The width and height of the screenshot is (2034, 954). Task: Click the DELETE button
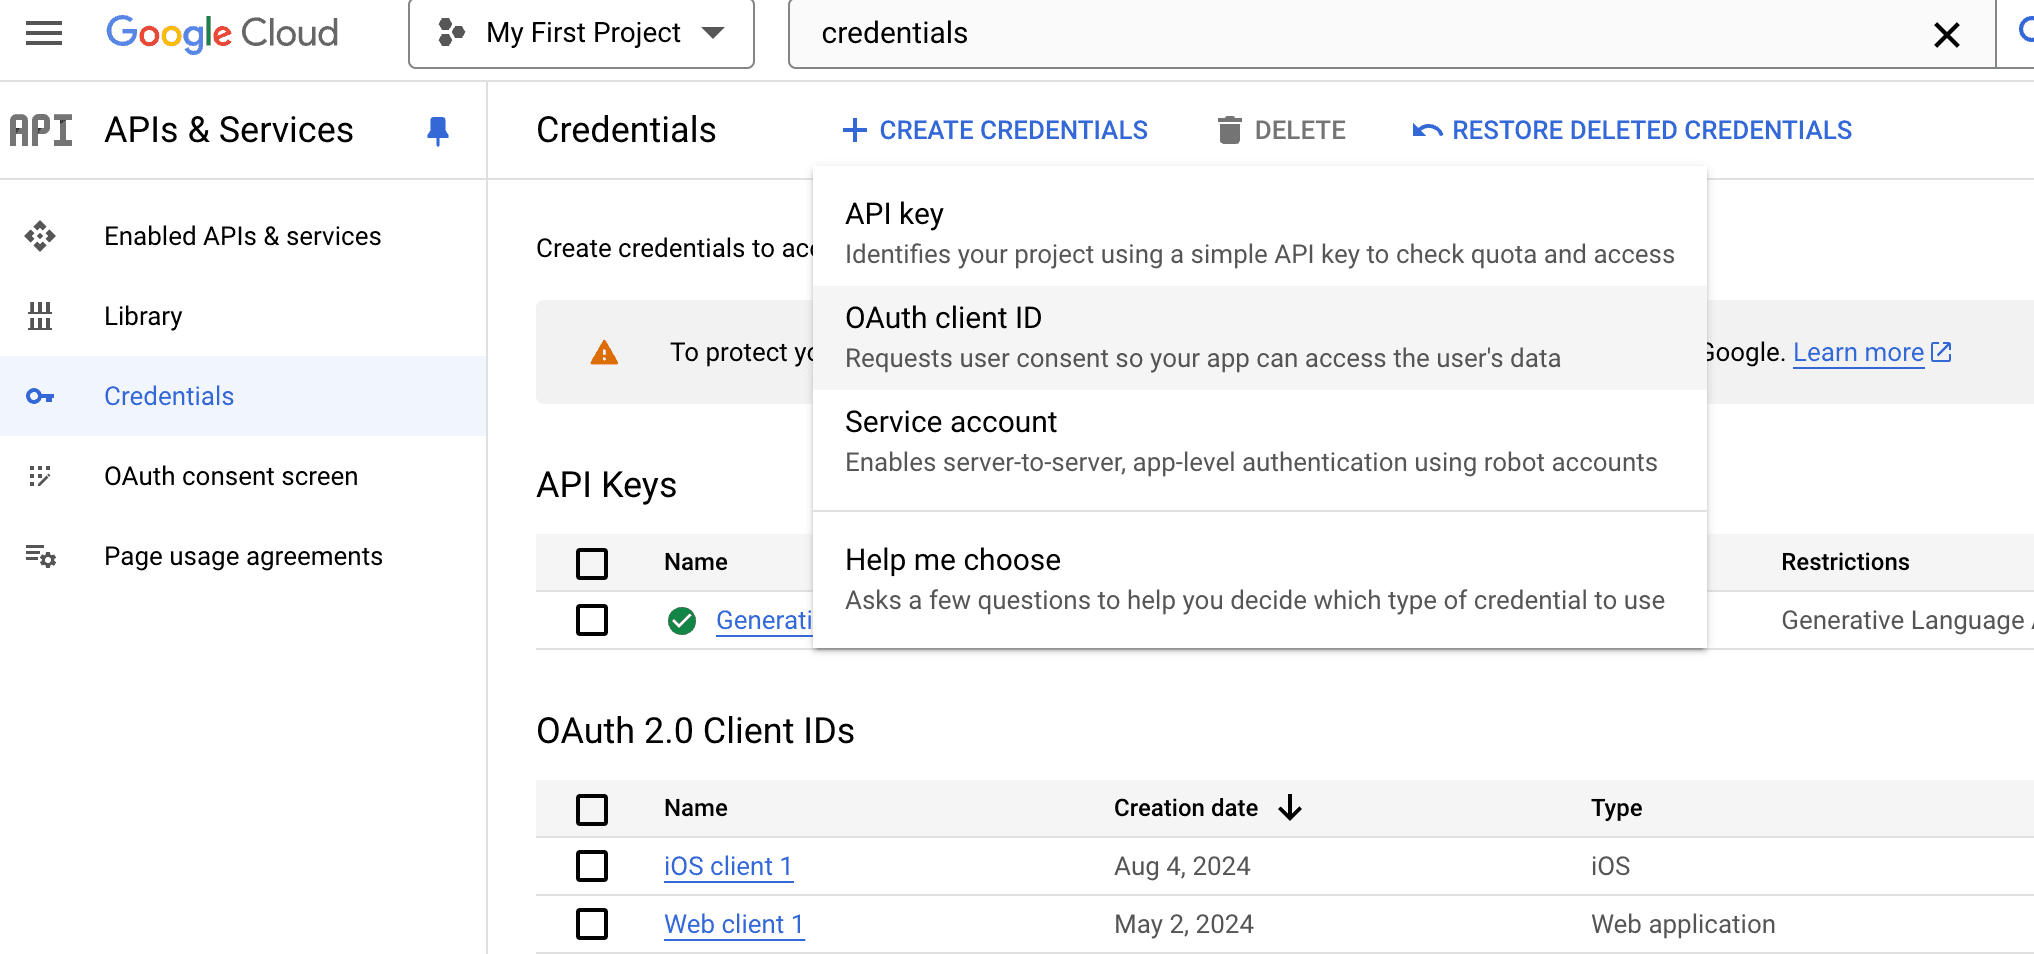pos(1281,130)
